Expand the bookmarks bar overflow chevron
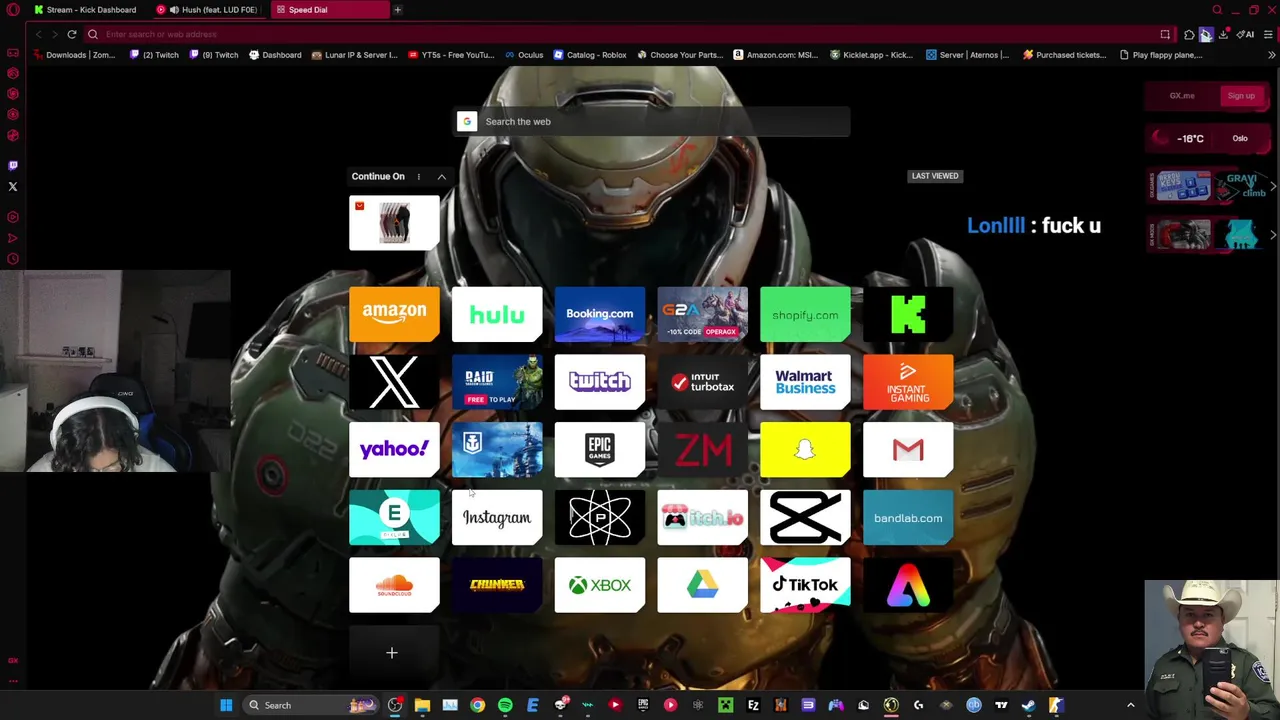Viewport: 1280px width, 720px height. tap(1271, 55)
